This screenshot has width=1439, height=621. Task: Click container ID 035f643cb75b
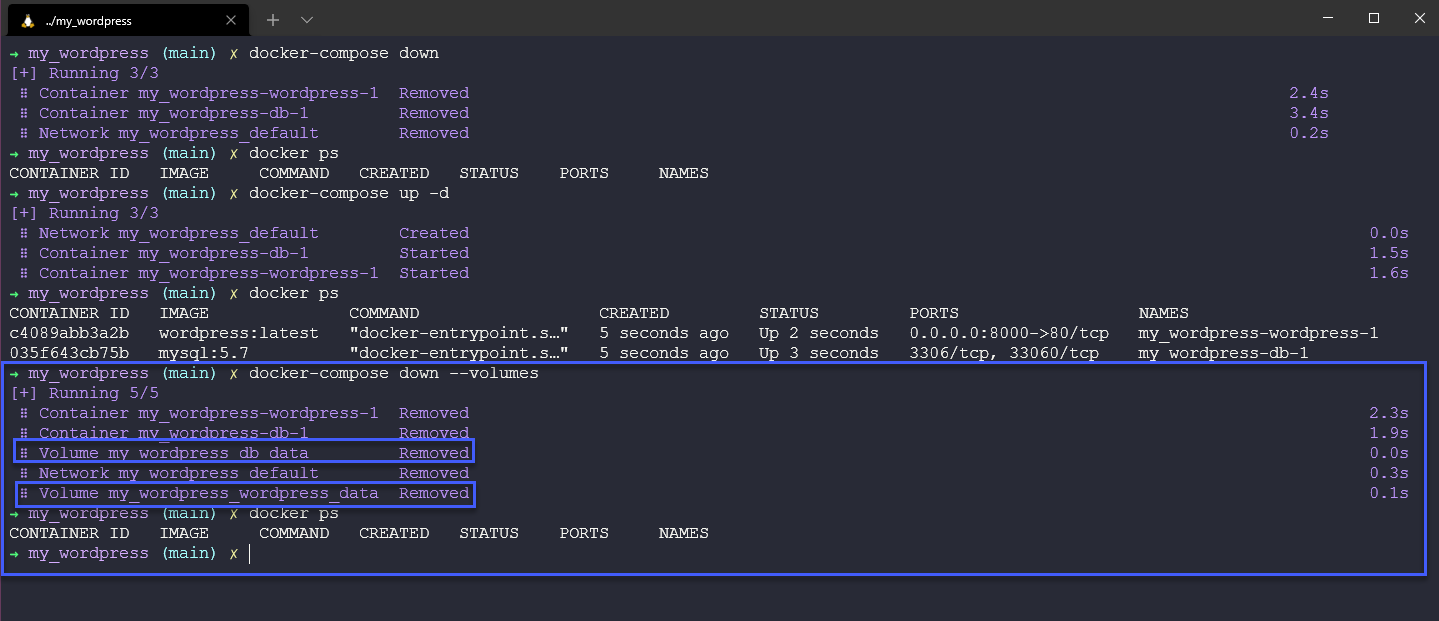point(69,353)
